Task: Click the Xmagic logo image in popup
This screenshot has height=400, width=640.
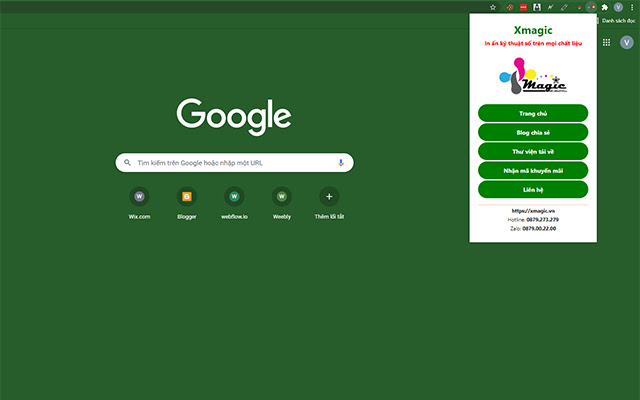Action: point(533,76)
